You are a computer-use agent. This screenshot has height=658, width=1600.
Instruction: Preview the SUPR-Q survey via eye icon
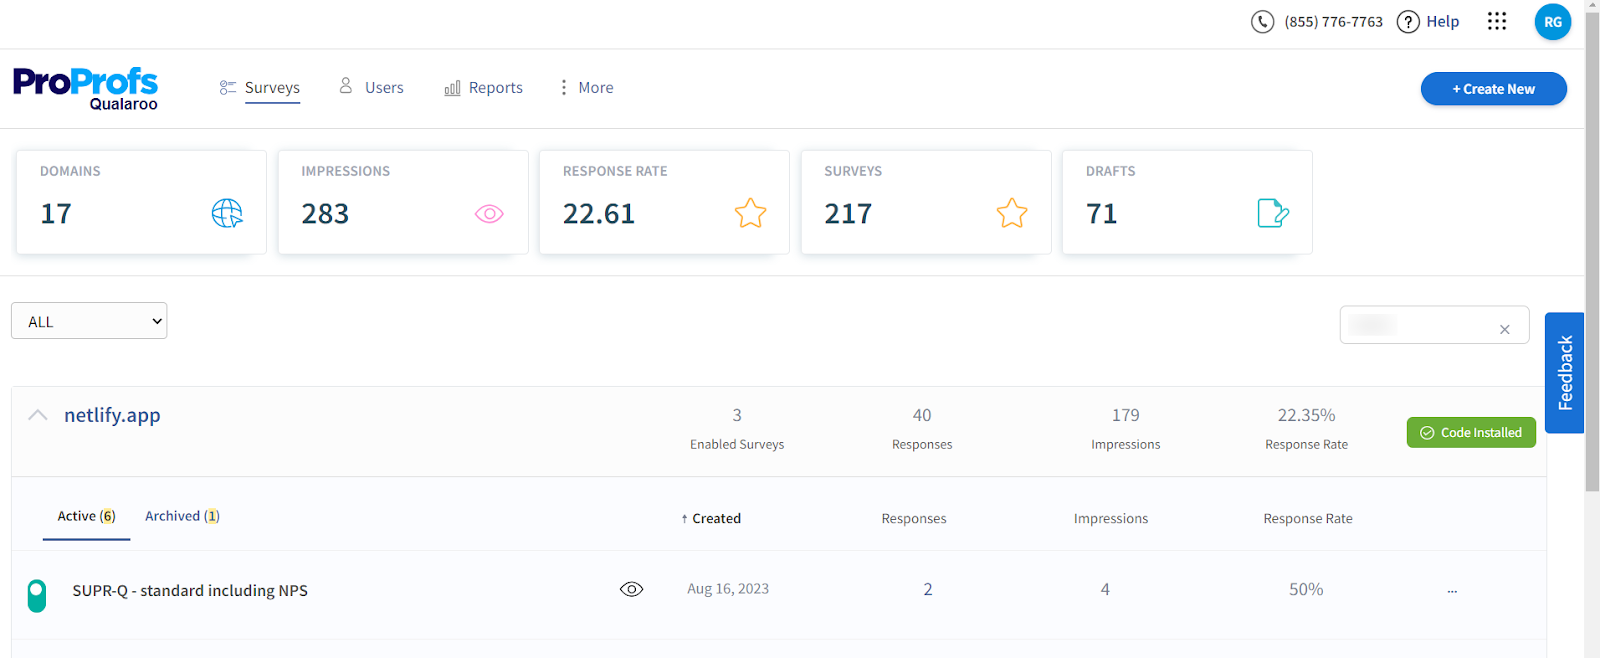(631, 589)
